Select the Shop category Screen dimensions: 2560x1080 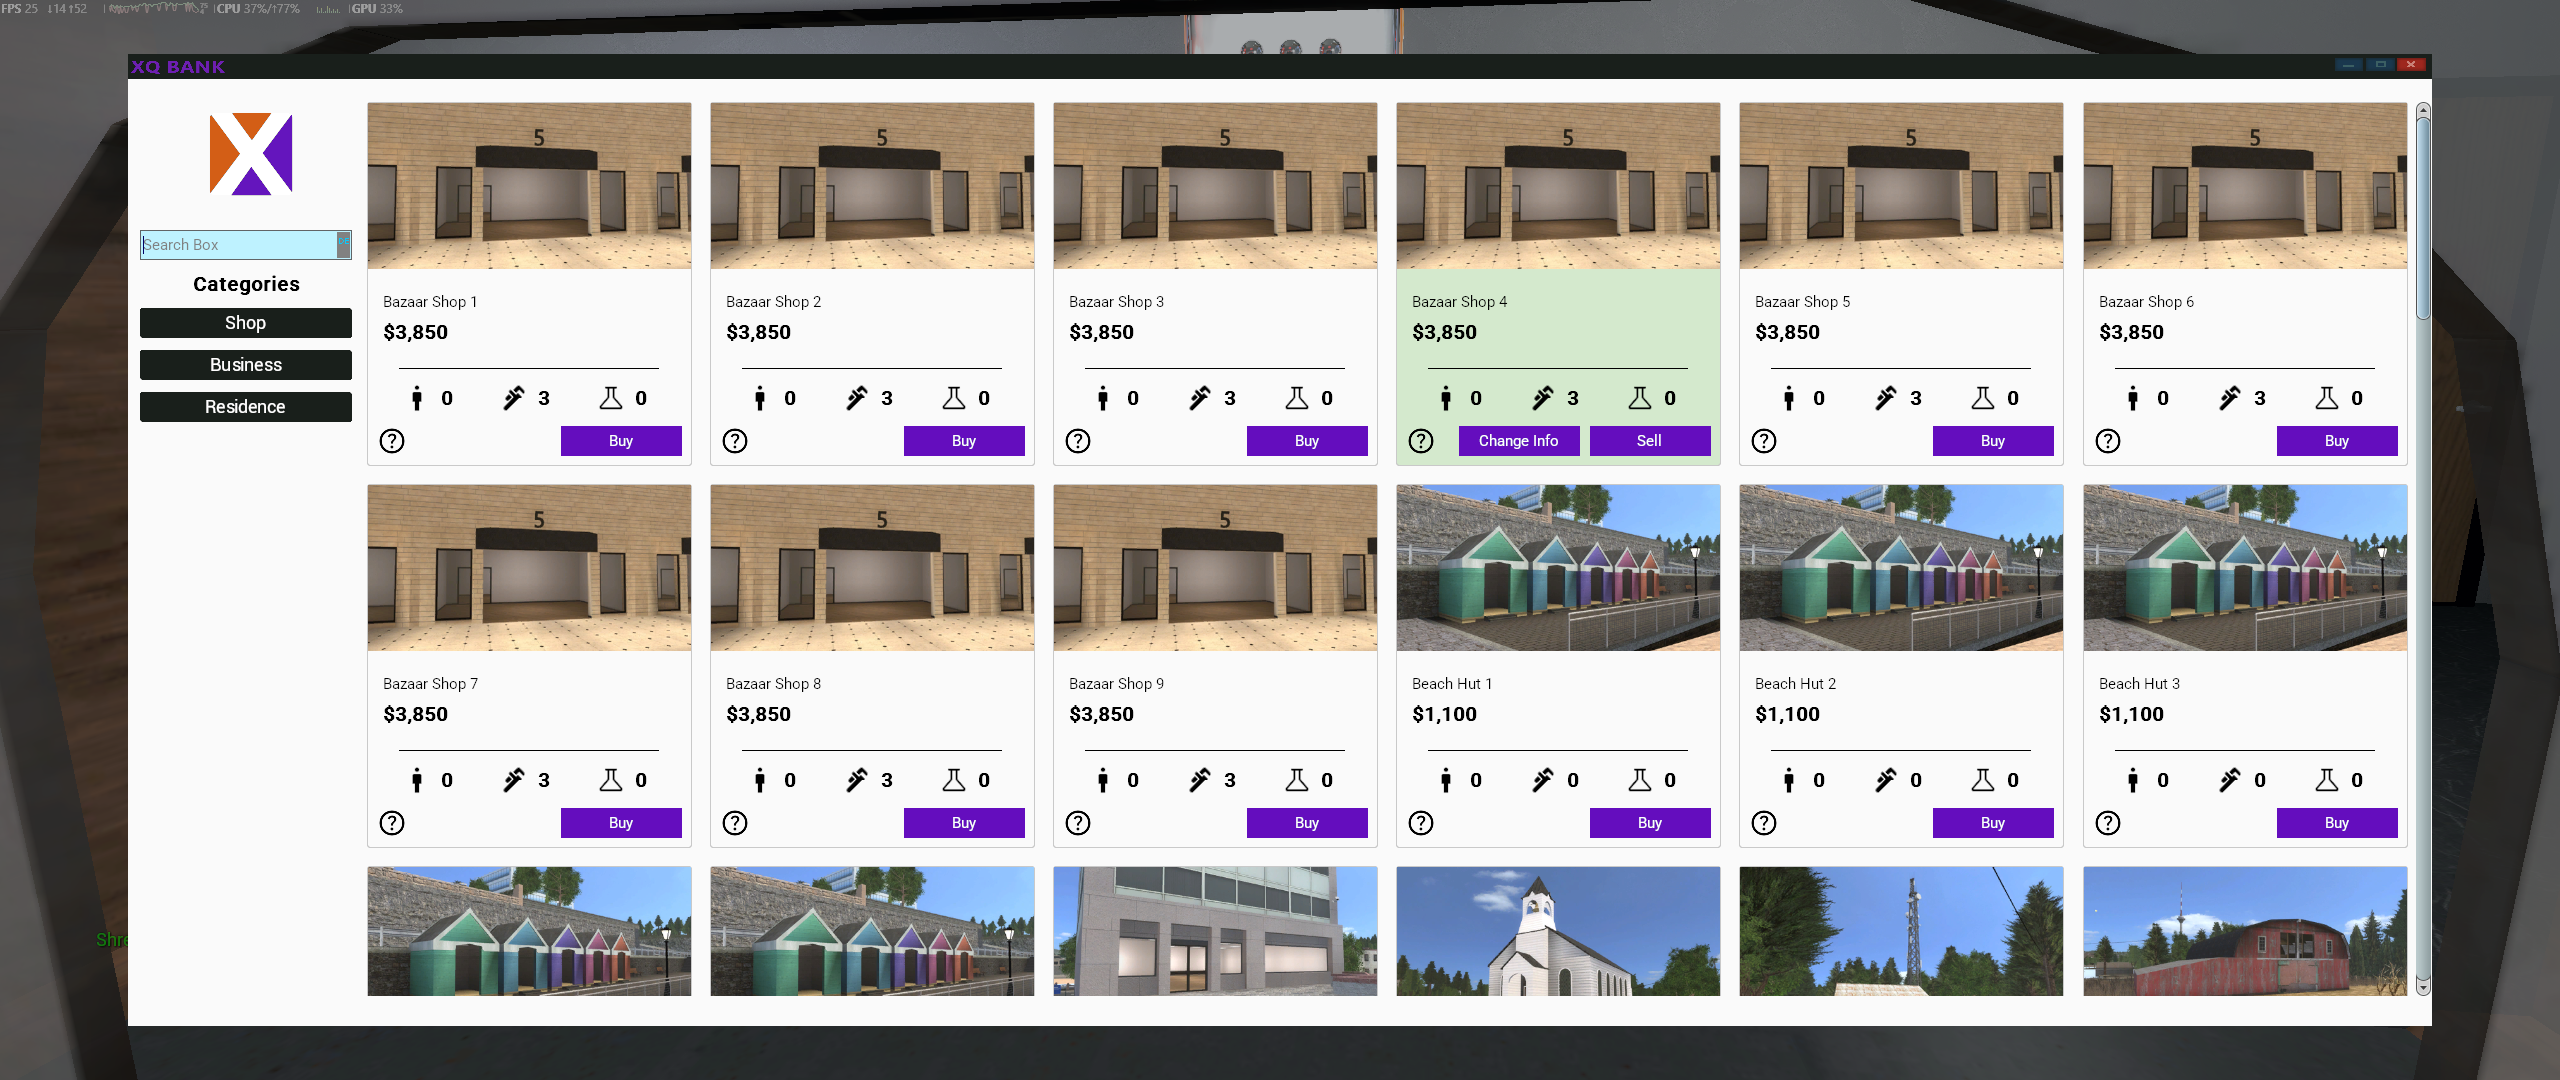(245, 323)
